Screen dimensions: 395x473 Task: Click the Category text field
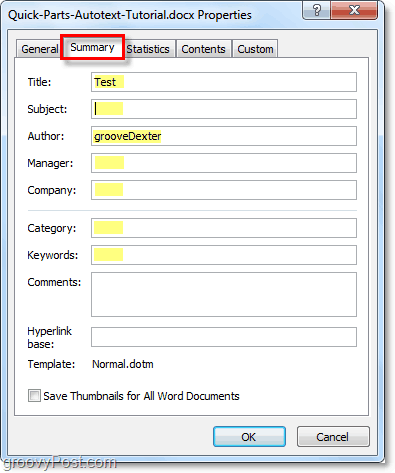[224, 228]
